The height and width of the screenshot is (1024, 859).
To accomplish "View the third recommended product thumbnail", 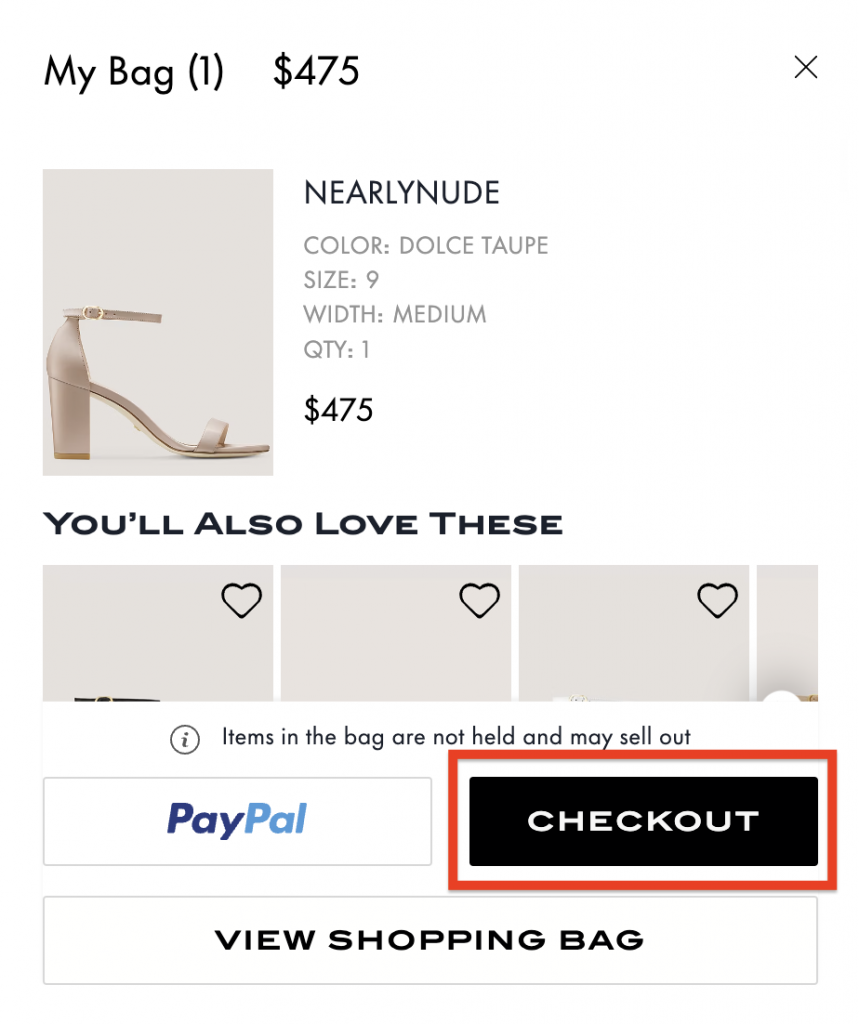I will [634, 650].
